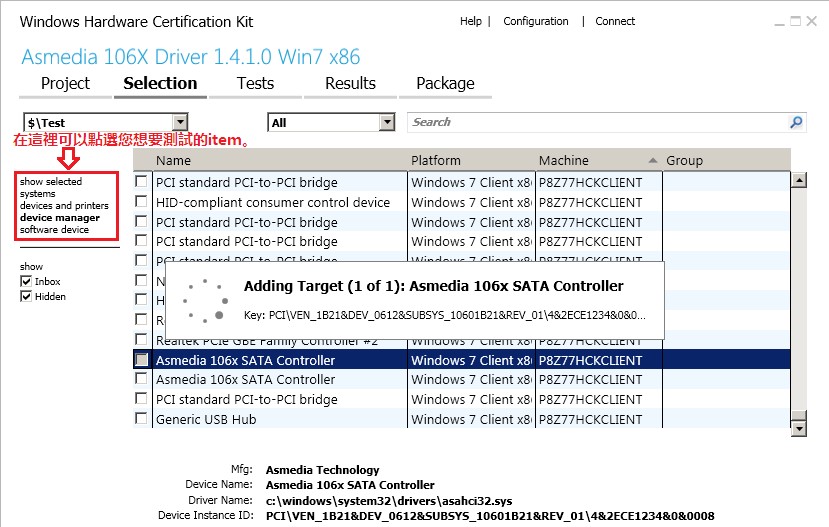The width and height of the screenshot is (829, 527).
Task: Click the driver path asahci32.sys text
Action: [389, 500]
